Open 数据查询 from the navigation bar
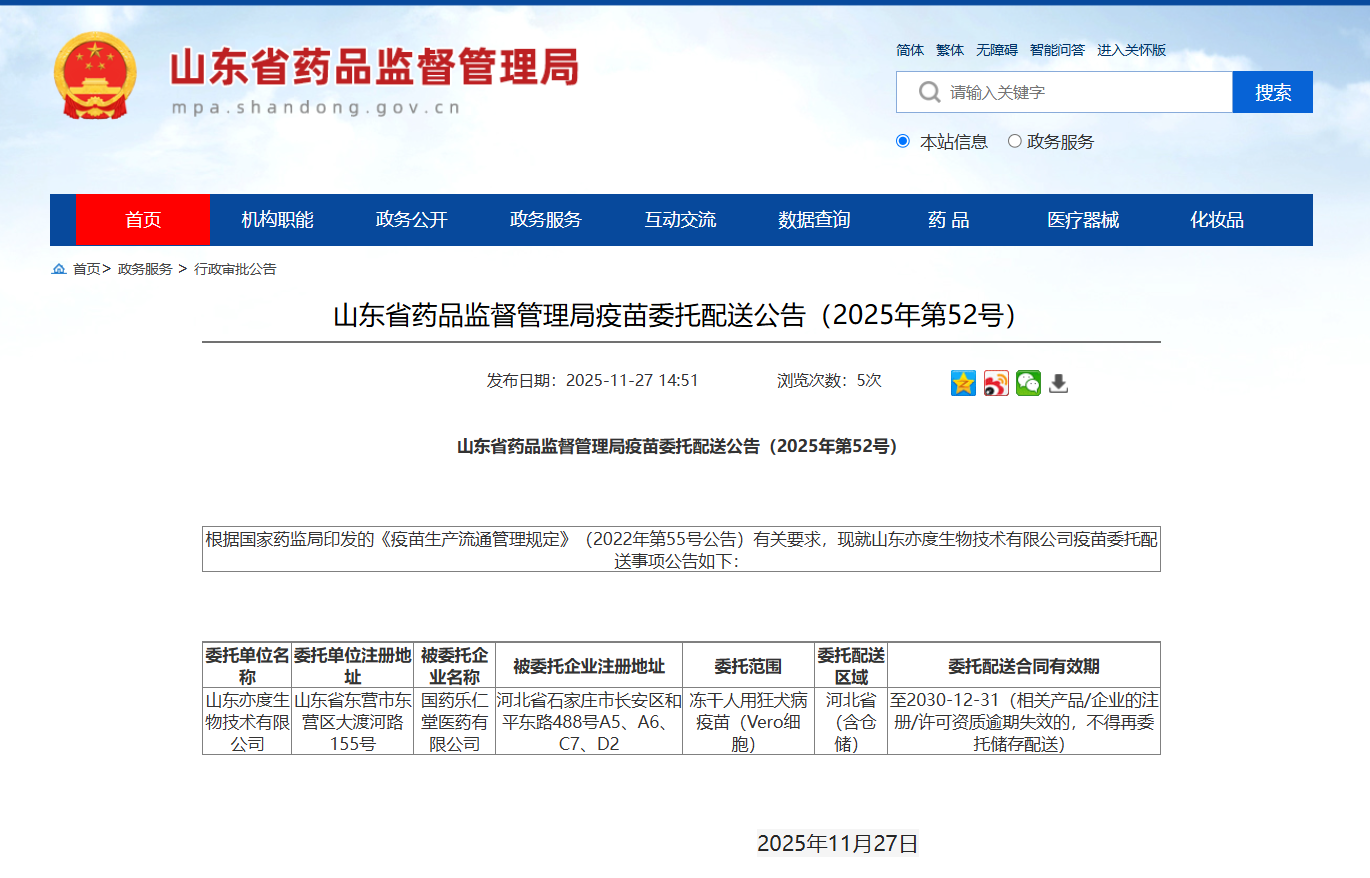Viewport: 1370px width, 878px height. coord(814,220)
